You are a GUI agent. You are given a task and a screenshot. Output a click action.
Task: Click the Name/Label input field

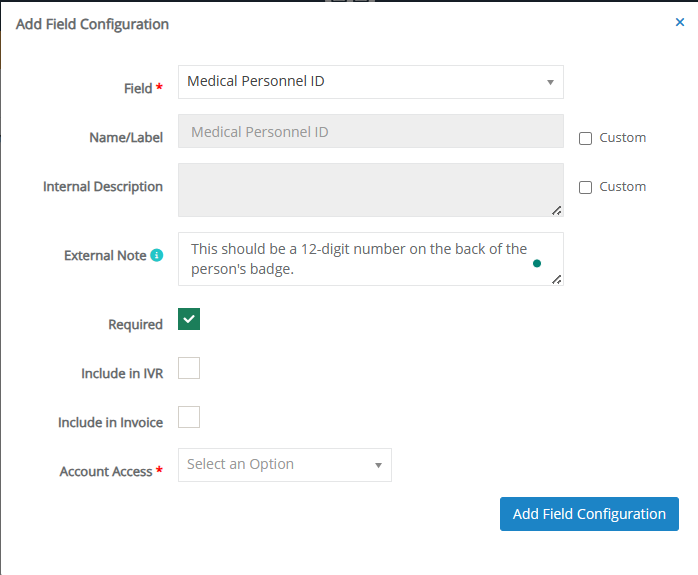(x=371, y=131)
